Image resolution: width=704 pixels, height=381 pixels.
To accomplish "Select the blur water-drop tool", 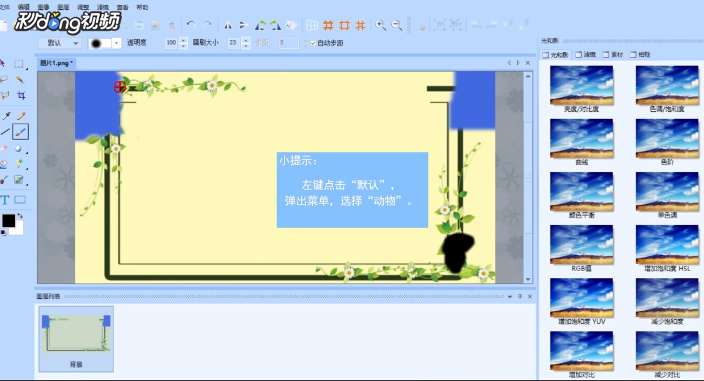I will 18,148.
